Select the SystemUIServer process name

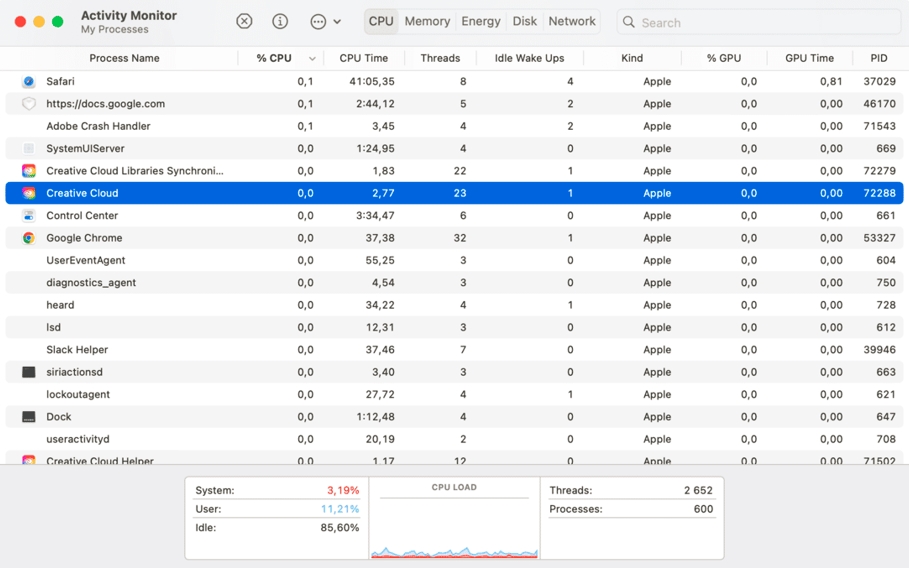coord(85,148)
